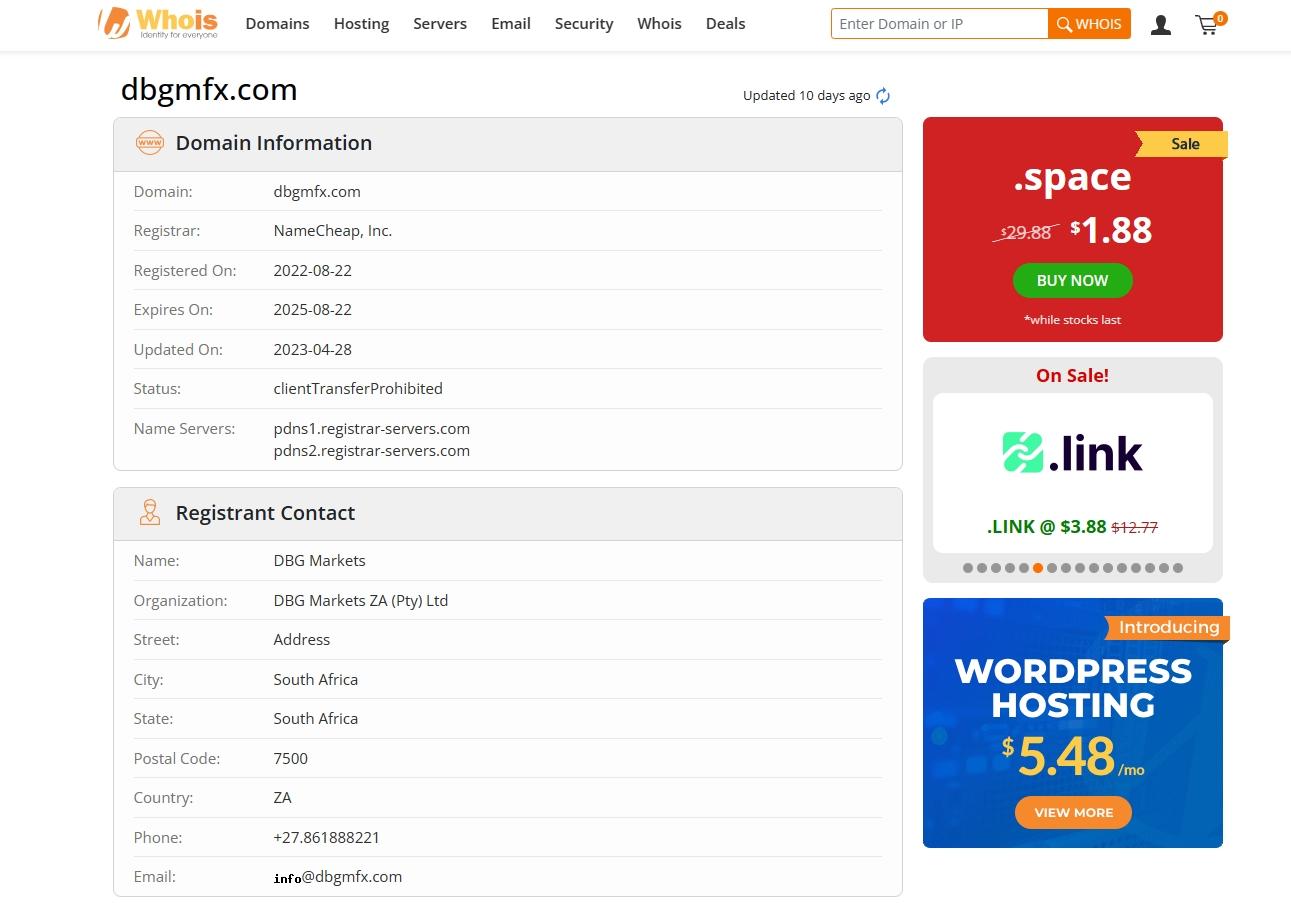Click the clientTransferProhibited status value

(358, 389)
